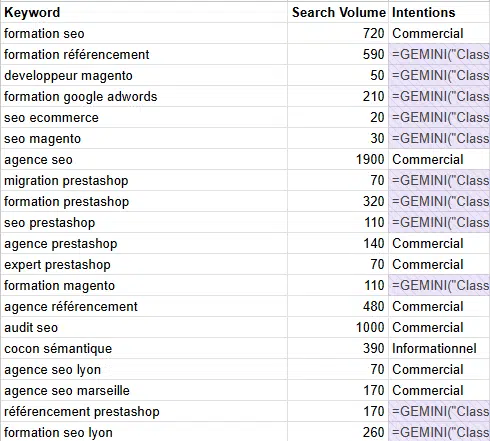Click the 'formation seo' keyword cell
The width and height of the screenshot is (490, 441).
(144, 33)
